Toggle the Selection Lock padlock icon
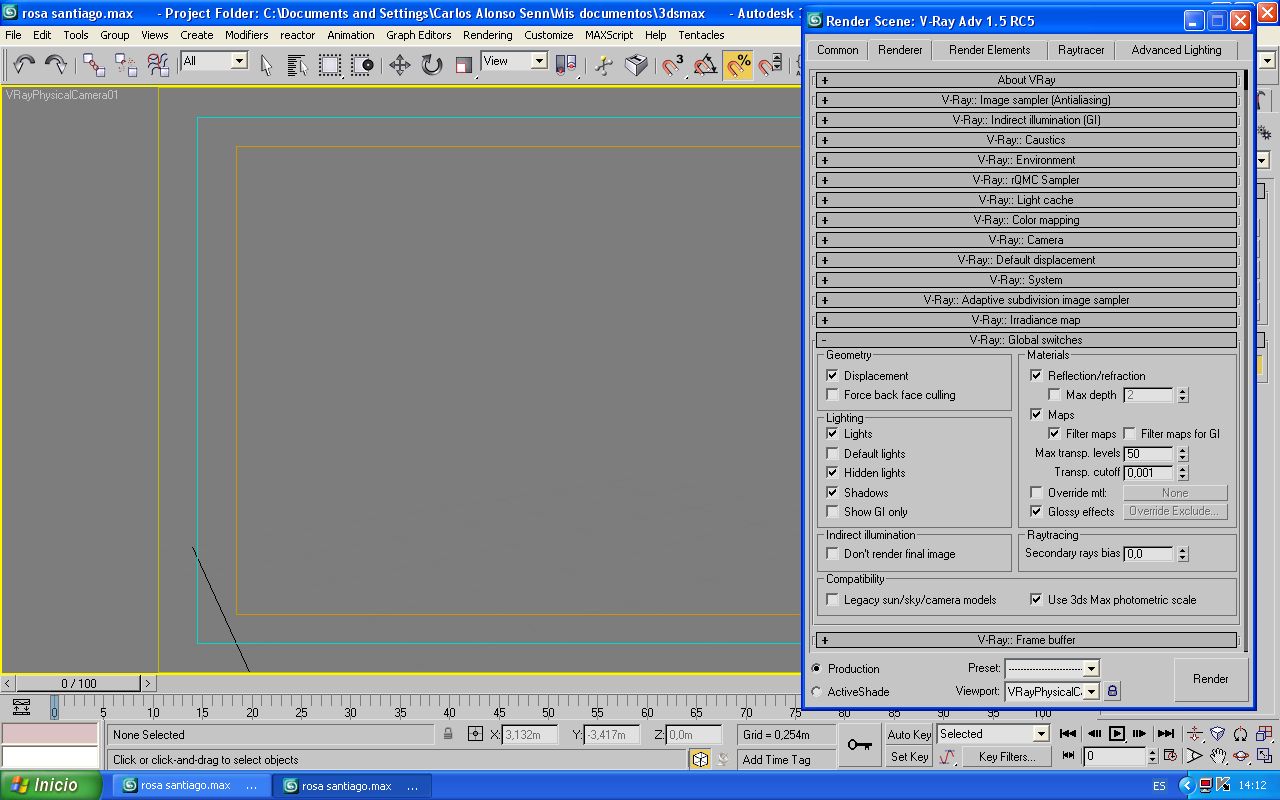1280x800 pixels. [x=448, y=734]
